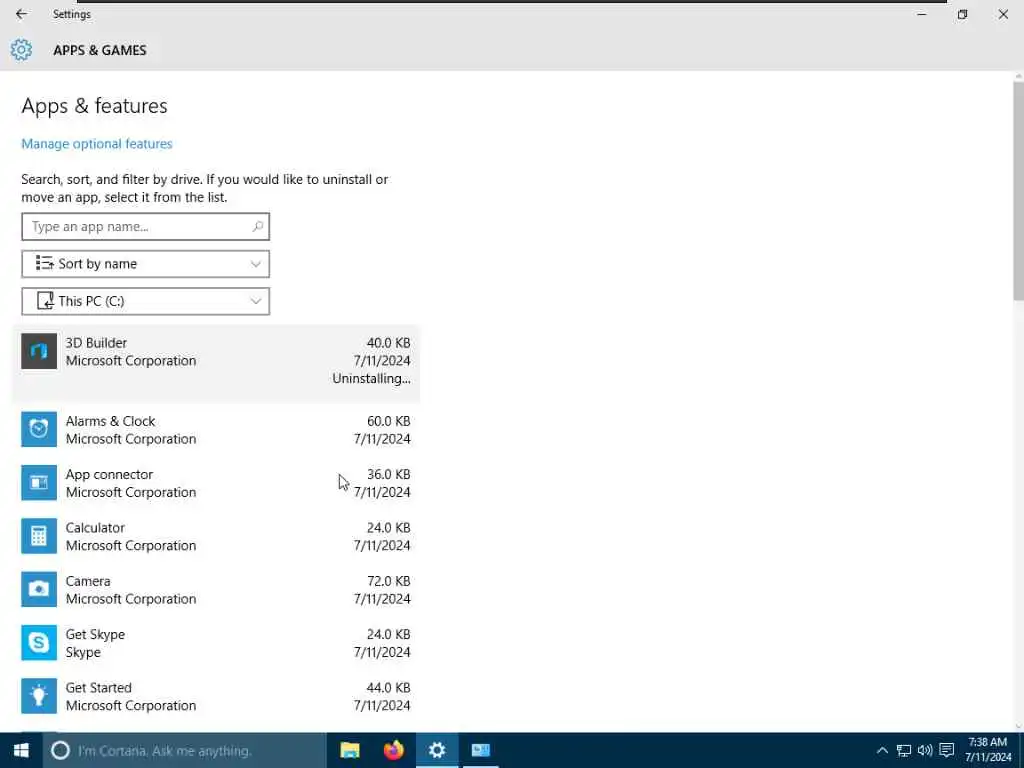Click the Type an app name search field
1024x768 pixels.
click(x=145, y=227)
